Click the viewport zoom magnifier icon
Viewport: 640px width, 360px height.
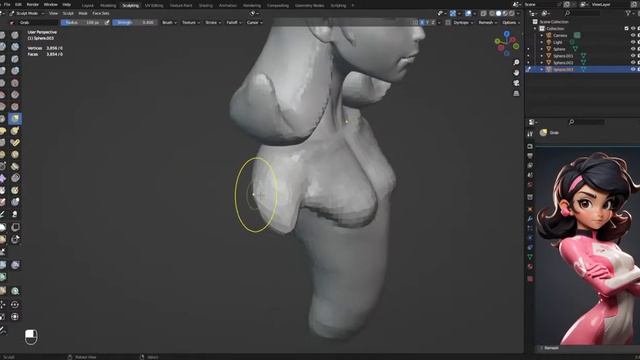[x=516, y=62]
